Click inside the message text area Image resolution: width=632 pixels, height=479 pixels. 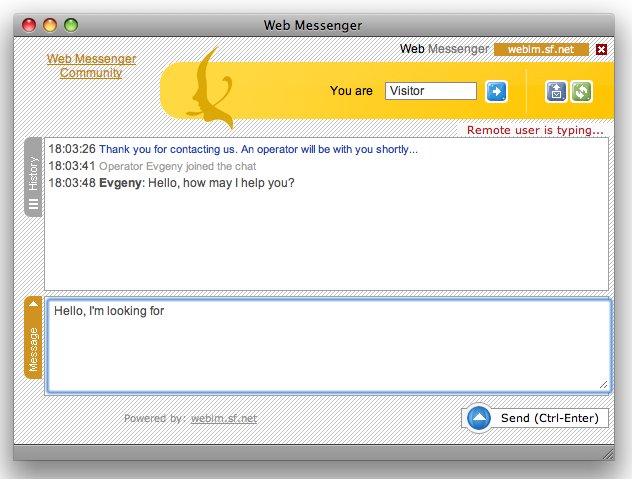[327, 345]
